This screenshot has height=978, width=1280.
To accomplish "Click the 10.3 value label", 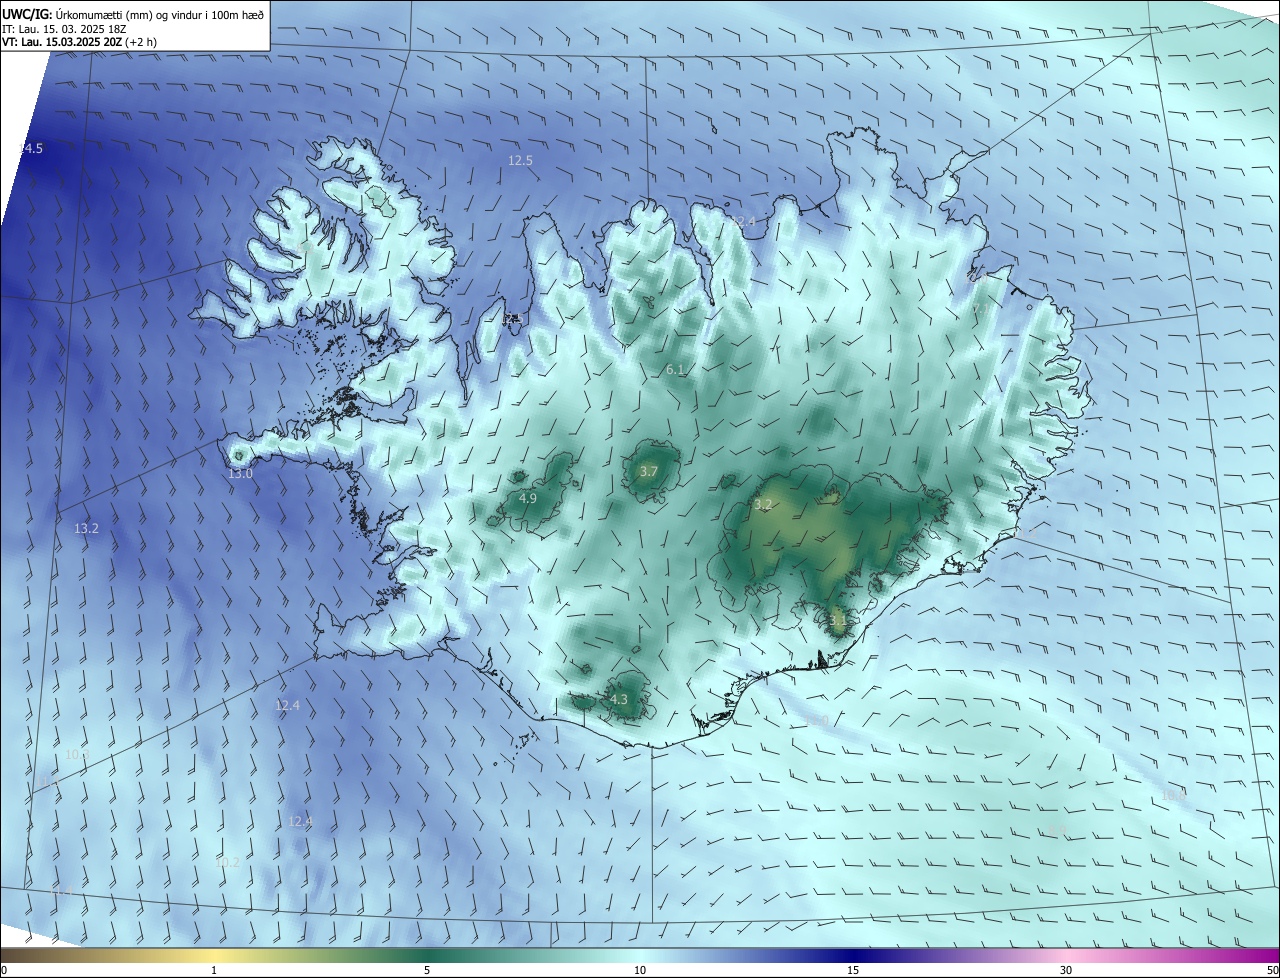I will [x=78, y=754].
